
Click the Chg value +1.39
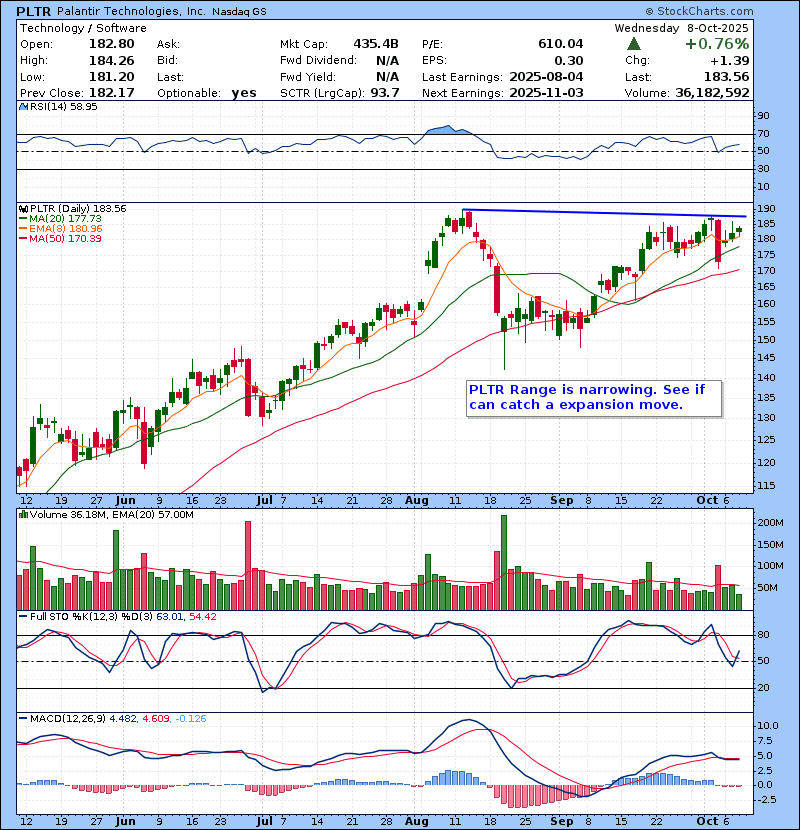point(729,60)
